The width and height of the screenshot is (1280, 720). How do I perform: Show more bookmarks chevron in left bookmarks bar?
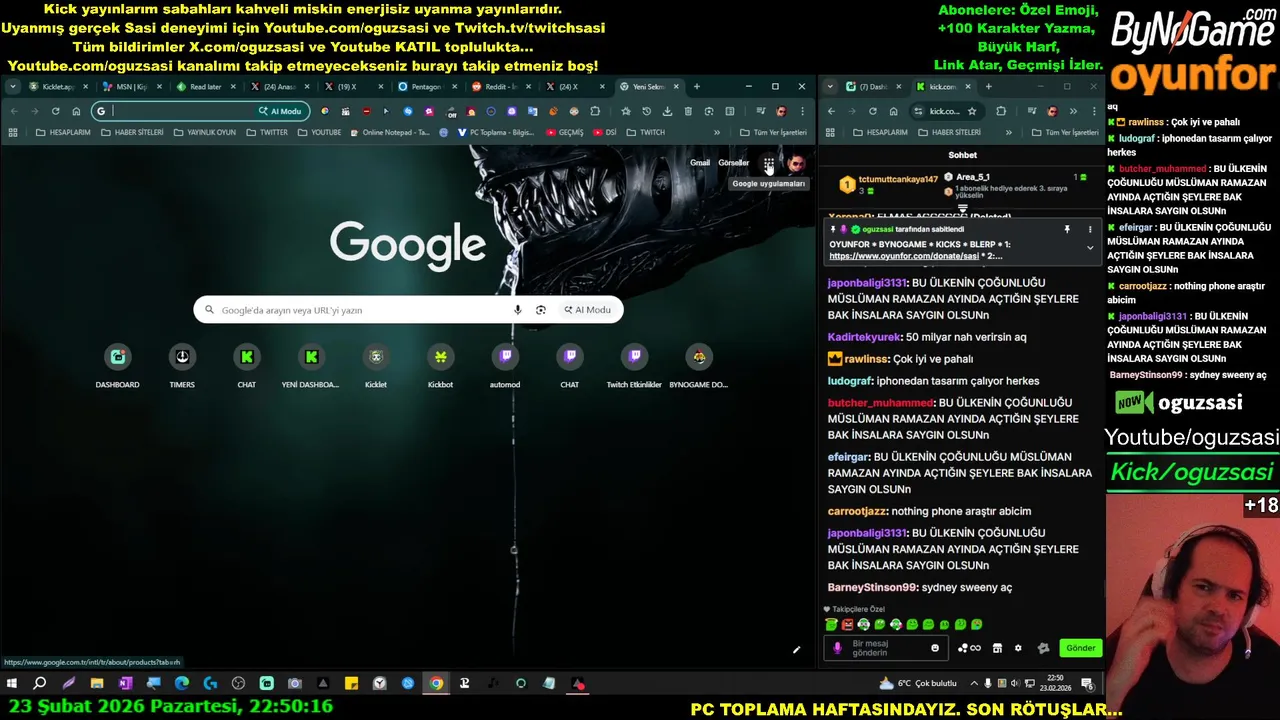[x=716, y=132]
